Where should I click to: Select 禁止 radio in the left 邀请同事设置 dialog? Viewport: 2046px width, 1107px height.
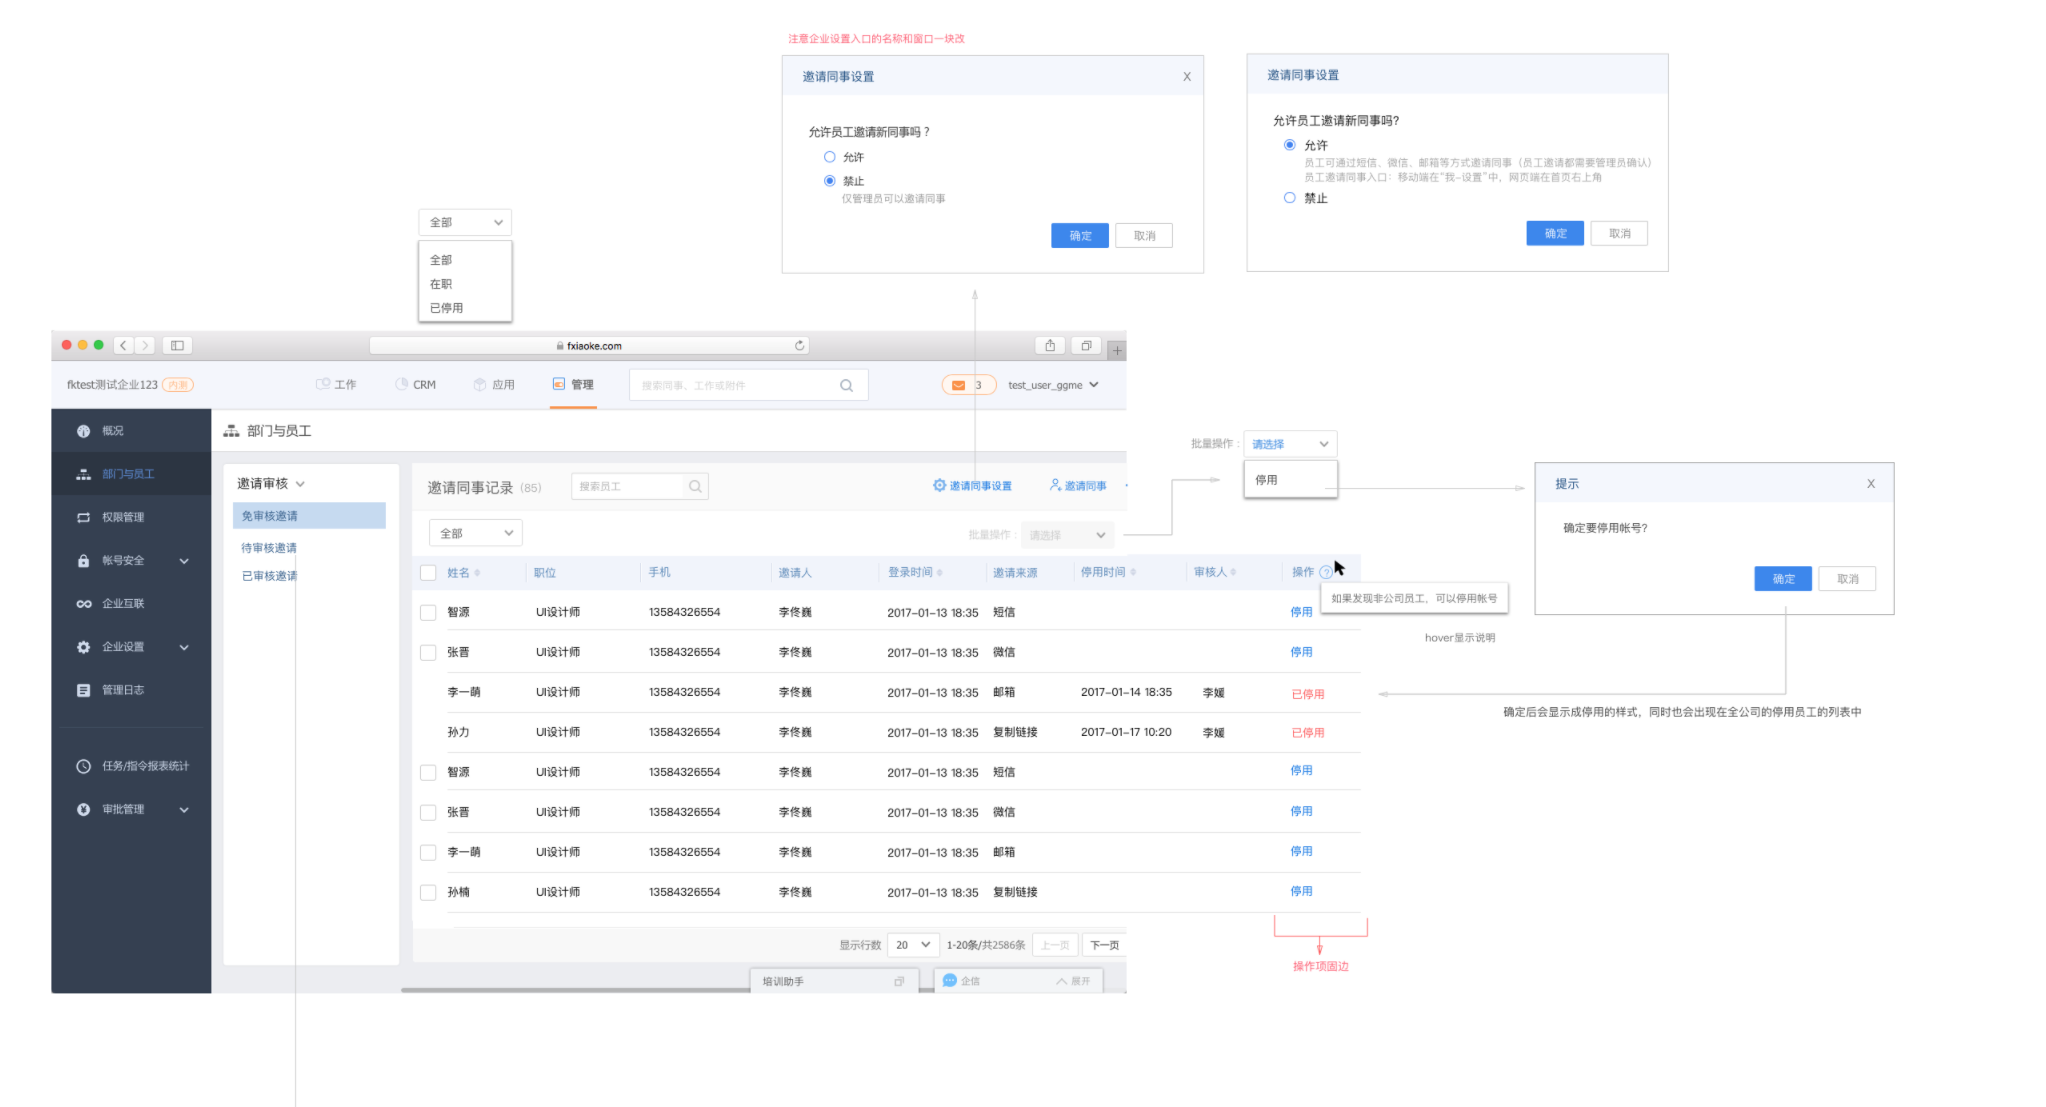(829, 181)
